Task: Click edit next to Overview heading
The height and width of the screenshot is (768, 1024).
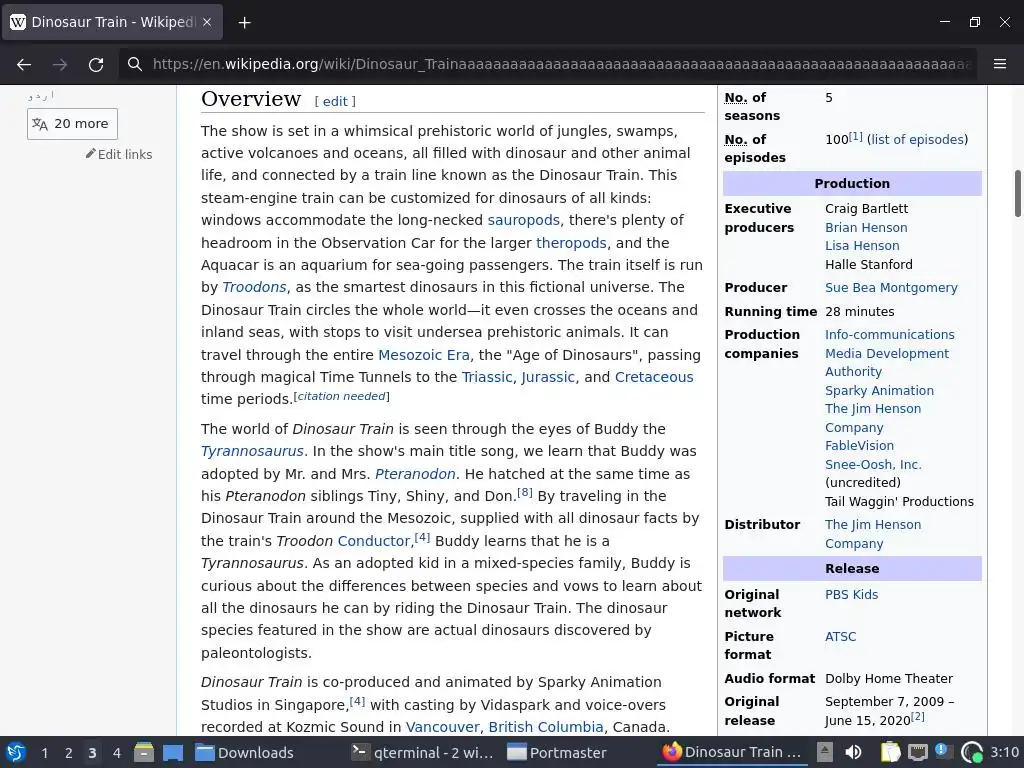Action: coord(335,101)
